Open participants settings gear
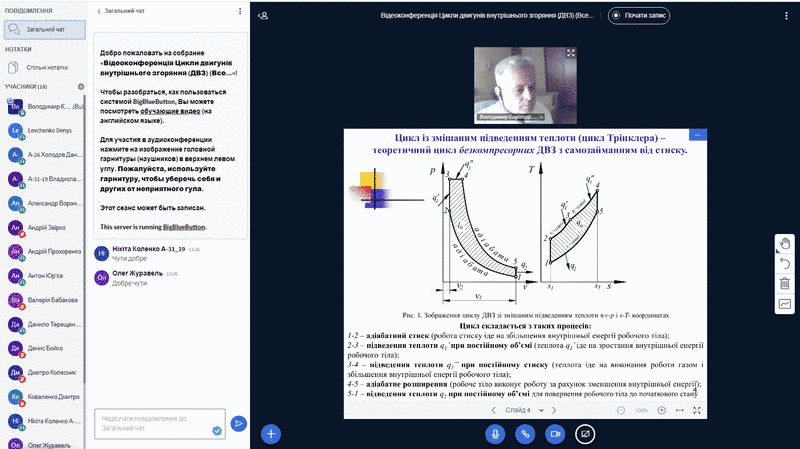Viewport: 800px width, 449px height. pos(81,87)
